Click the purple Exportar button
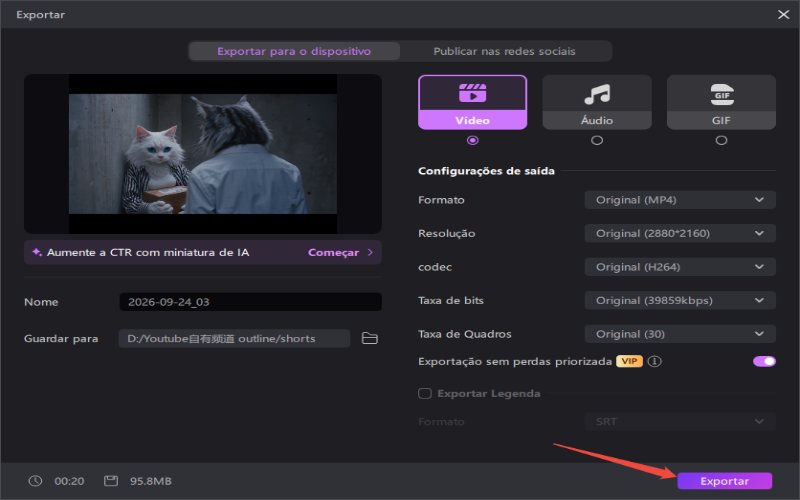The image size is (800, 500). [x=724, y=481]
